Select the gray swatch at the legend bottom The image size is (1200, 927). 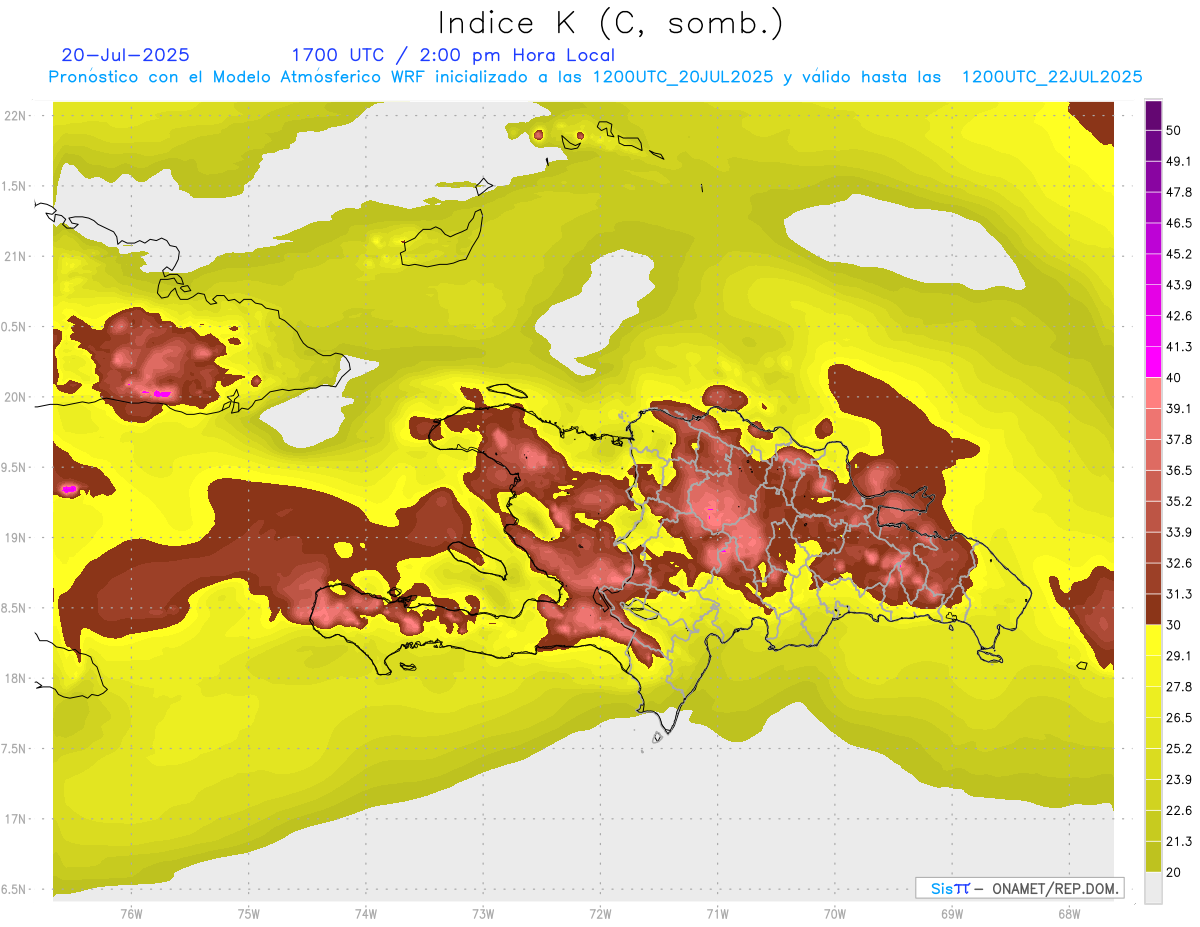coord(1153,888)
